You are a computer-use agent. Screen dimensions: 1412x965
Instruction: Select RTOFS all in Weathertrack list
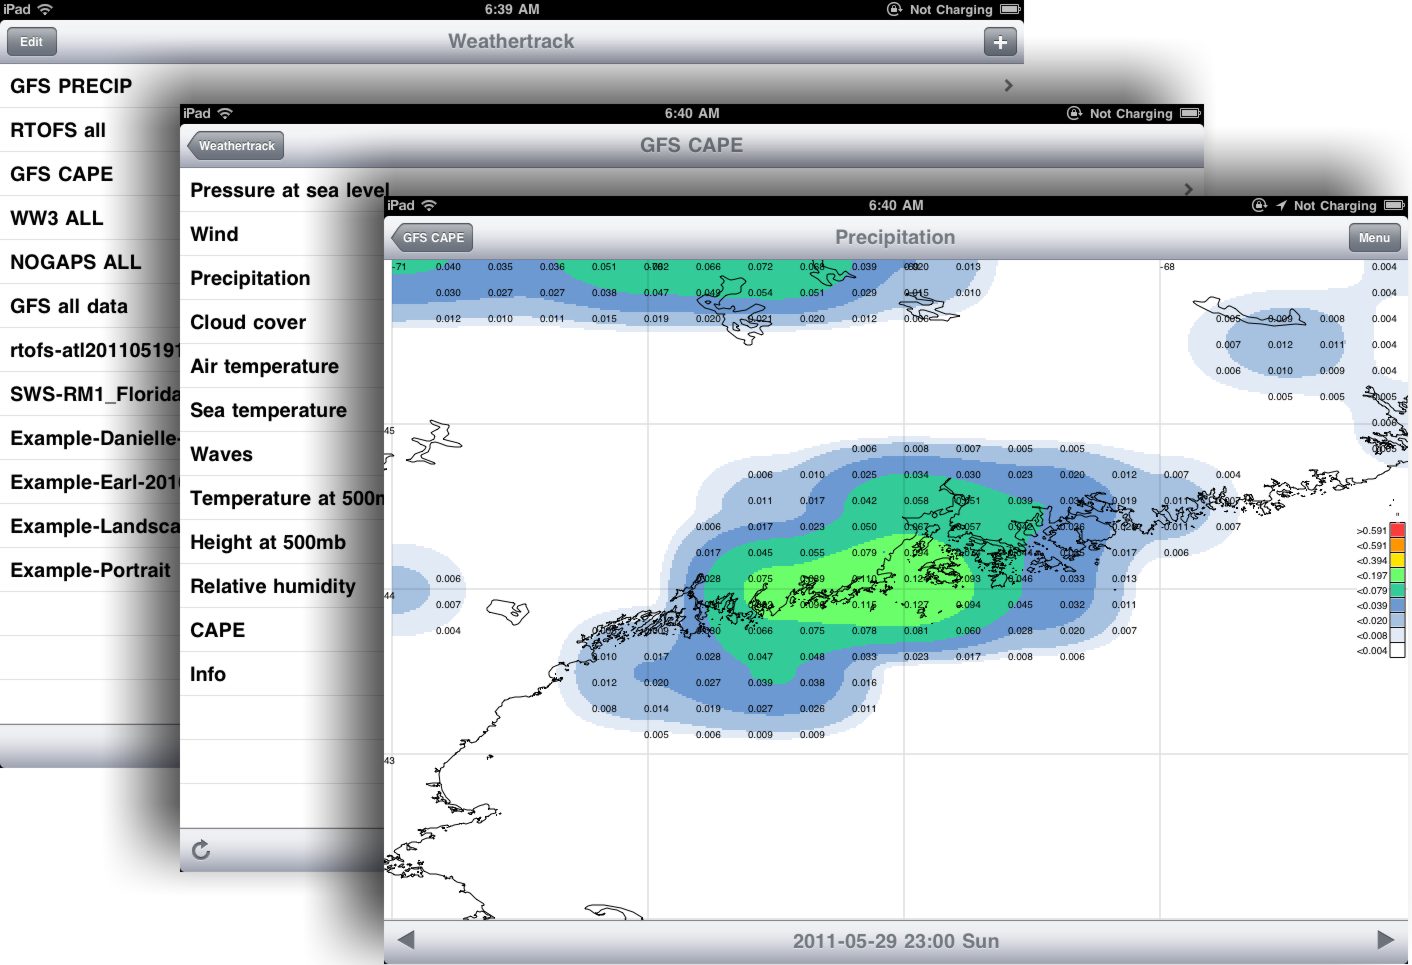[58, 130]
